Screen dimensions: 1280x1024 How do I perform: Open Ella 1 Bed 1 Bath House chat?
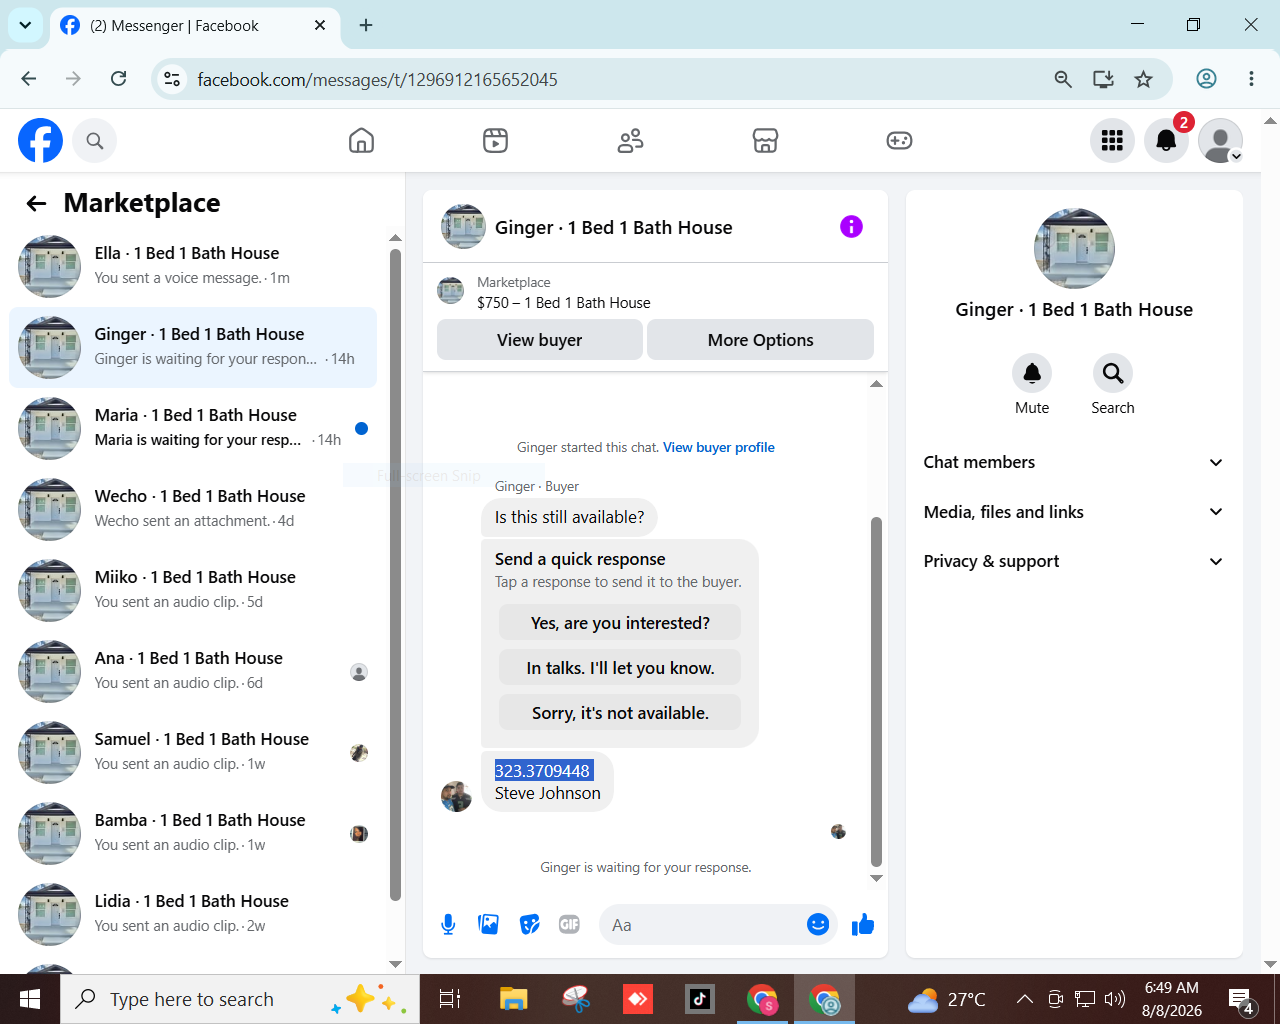193,266
